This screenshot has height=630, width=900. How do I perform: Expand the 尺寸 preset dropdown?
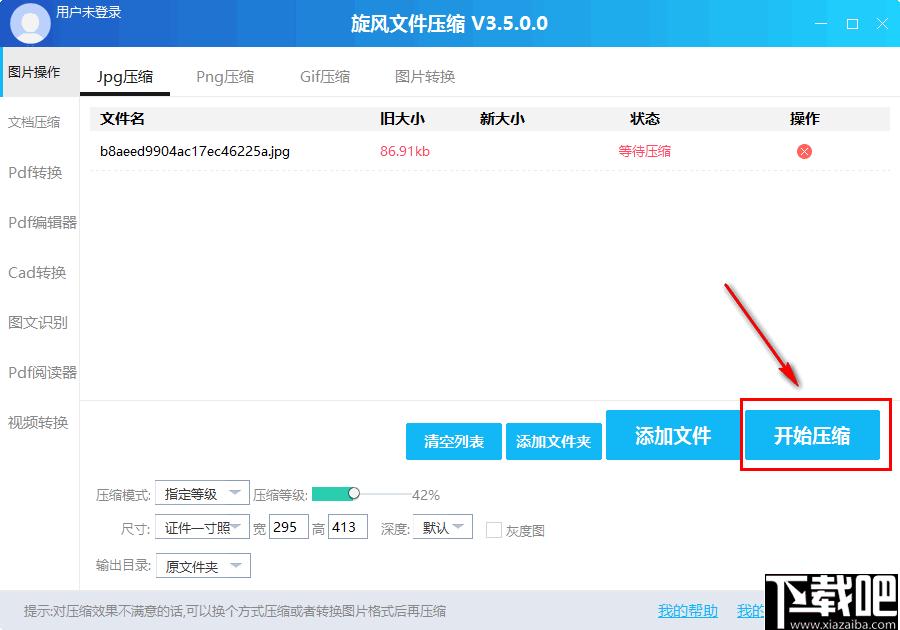click(202, 527)
